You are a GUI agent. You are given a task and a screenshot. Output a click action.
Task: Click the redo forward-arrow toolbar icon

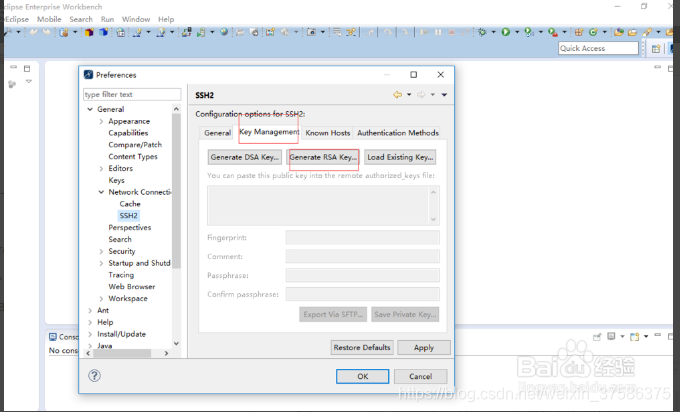(46, 32)
